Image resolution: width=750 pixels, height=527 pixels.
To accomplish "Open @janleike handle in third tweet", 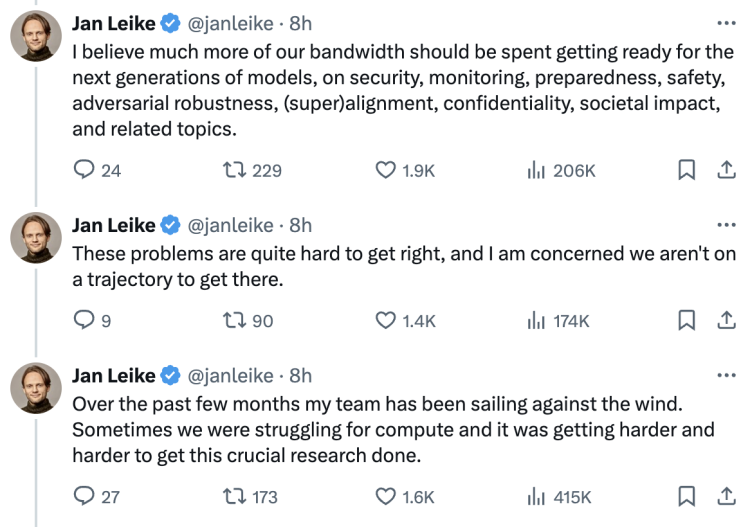I will click(231, 375).
